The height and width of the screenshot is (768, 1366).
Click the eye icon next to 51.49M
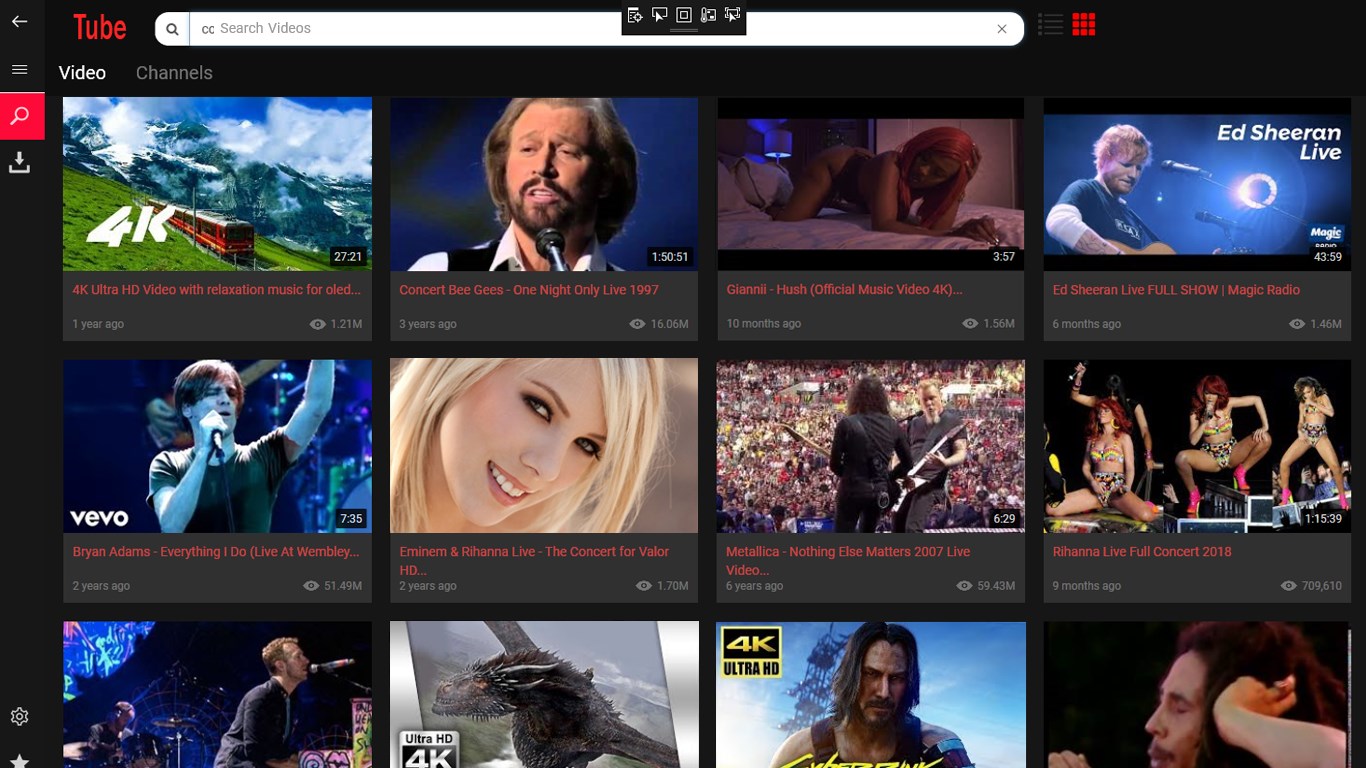(x=311, y=586)
